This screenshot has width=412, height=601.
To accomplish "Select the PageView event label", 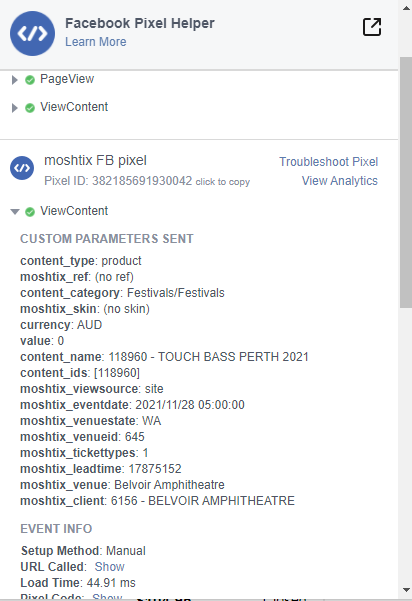I will (67, 79).
